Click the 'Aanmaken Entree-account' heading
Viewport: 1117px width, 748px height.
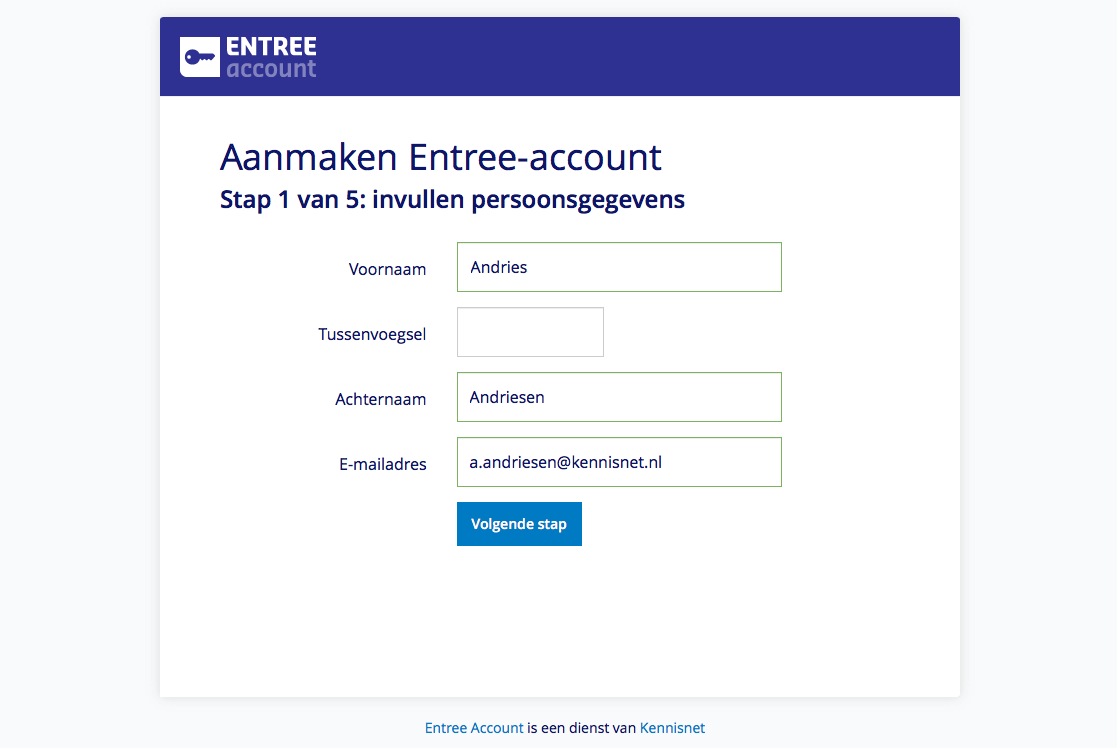(440, 157)
